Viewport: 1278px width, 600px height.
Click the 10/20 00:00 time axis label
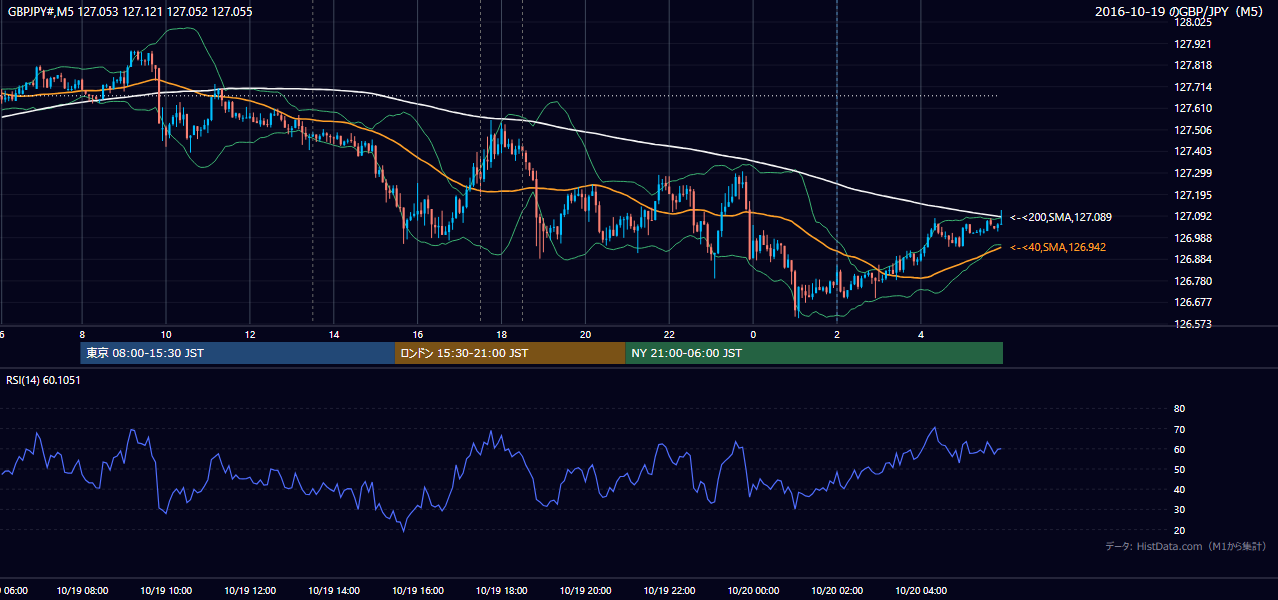[x=753, y=591]
